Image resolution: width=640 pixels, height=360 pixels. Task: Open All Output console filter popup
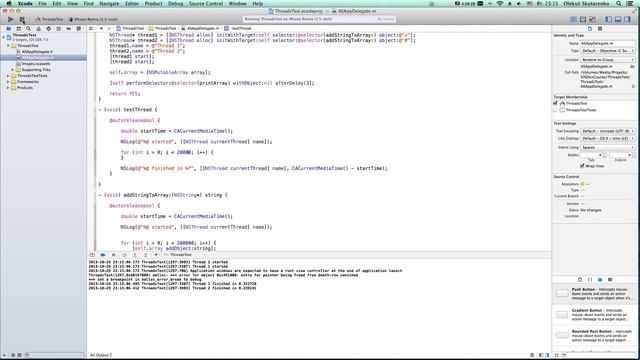tap(101, 355)
